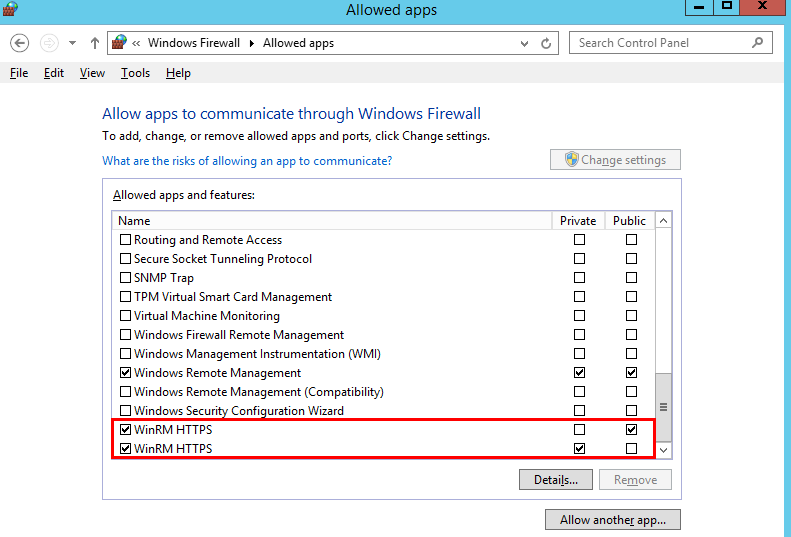Click the list scroll up arrow
The width and height of the screenshot is (791, 537).
click(663, 221)
